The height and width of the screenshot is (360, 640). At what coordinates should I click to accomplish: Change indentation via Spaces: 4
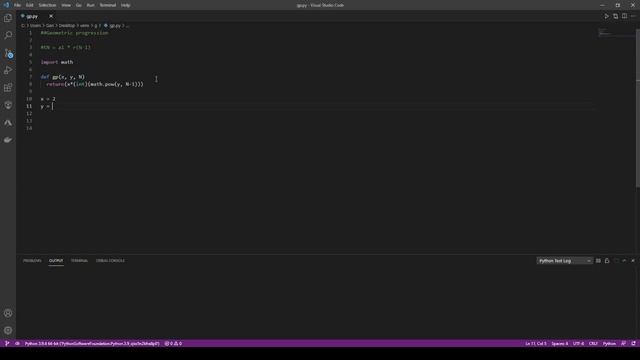click(x=560, y=344)
